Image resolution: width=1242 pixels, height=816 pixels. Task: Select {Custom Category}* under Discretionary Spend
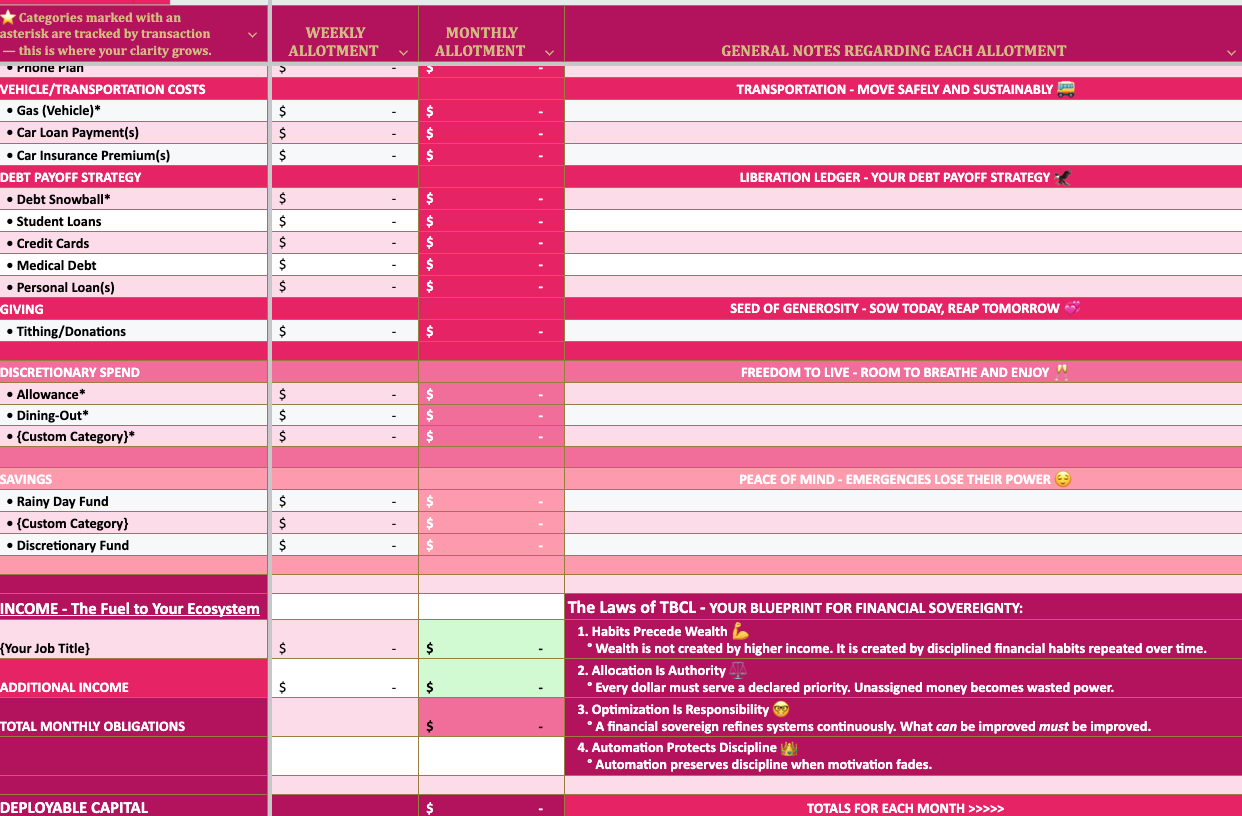click(x=134, y=436)
